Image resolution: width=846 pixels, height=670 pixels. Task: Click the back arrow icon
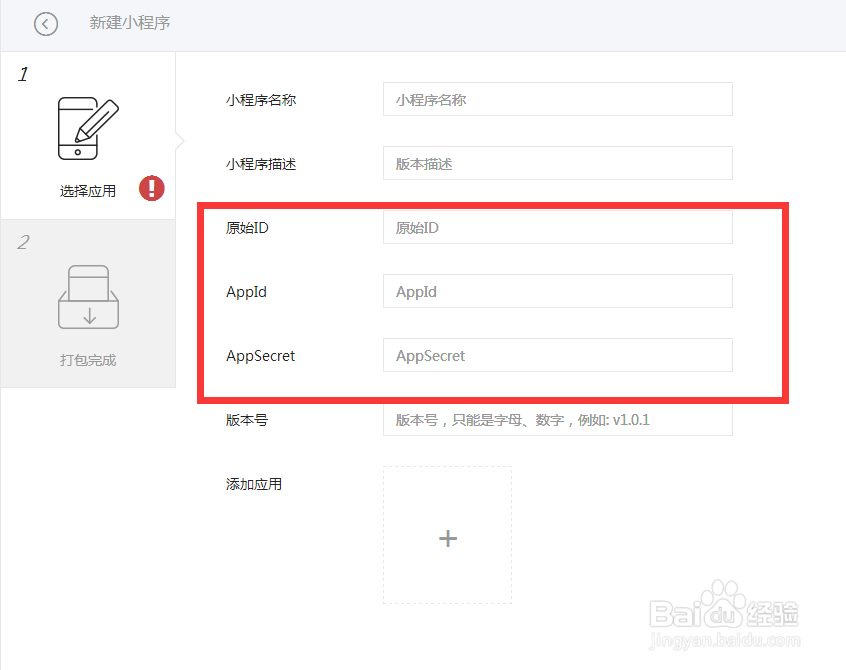46,24
